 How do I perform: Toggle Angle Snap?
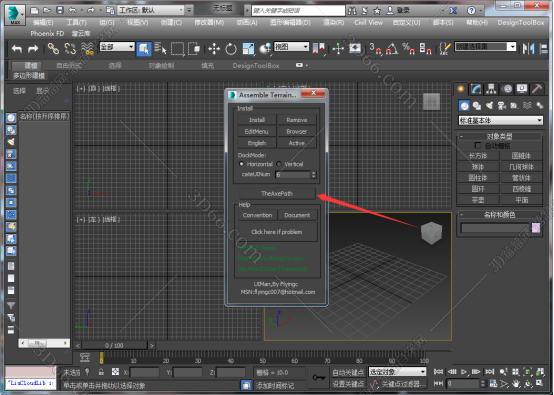(392, 48)
